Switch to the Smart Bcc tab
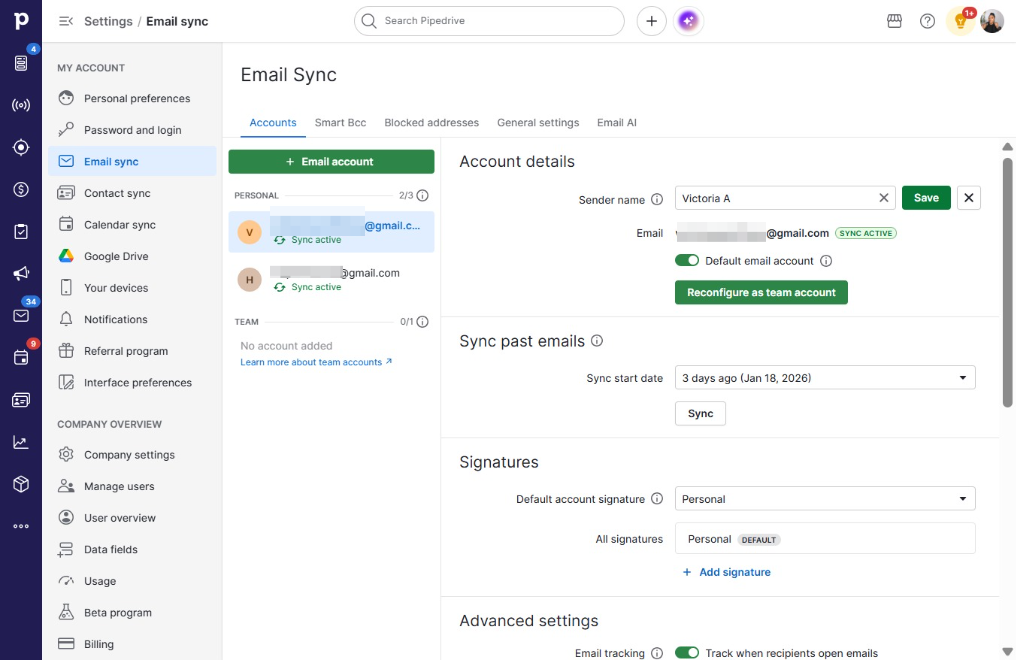 pyautogui.click(x=340, y=122)
